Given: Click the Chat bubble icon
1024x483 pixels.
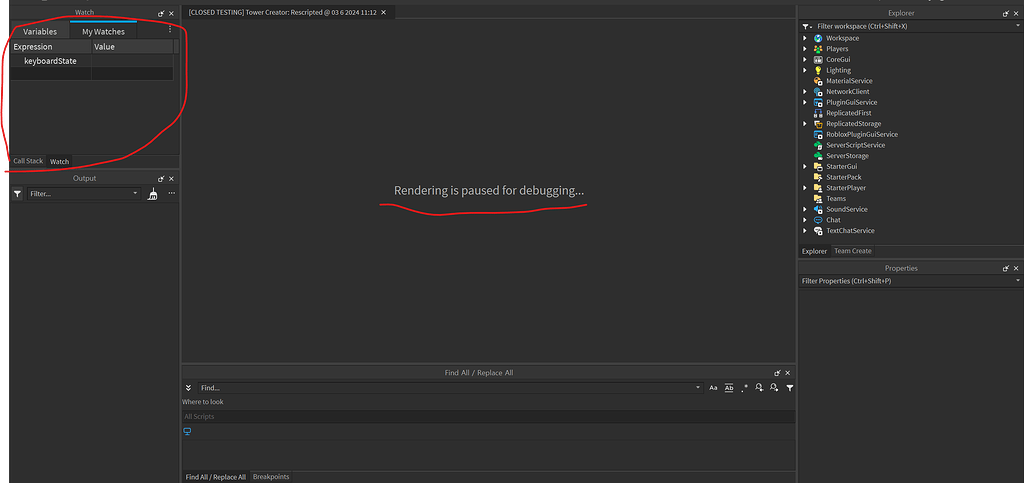Looking at the screenshot, I should (818, 220).
